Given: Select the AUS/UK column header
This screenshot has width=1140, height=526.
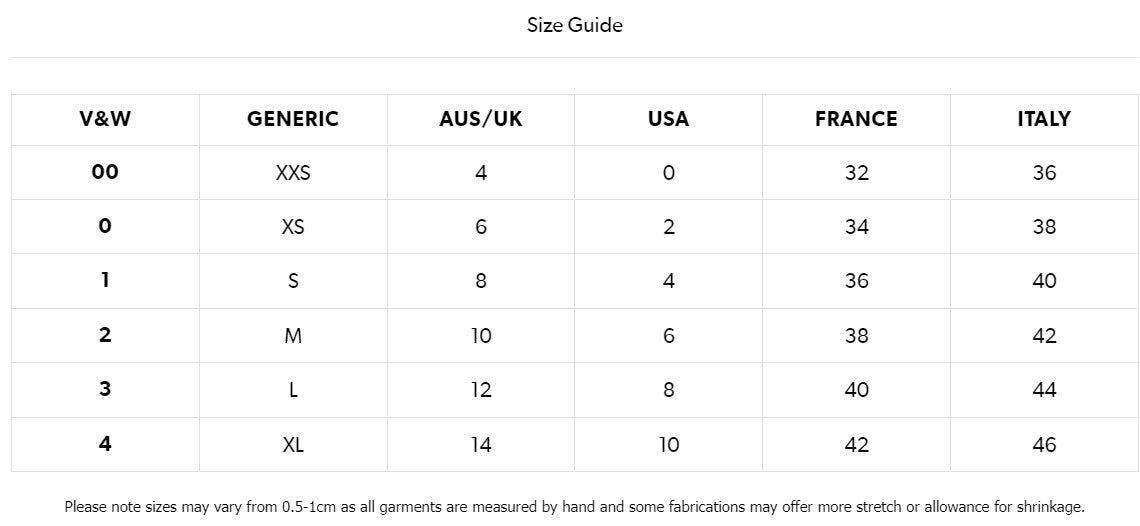Looking at the screenshot, I should pos(481,119).
